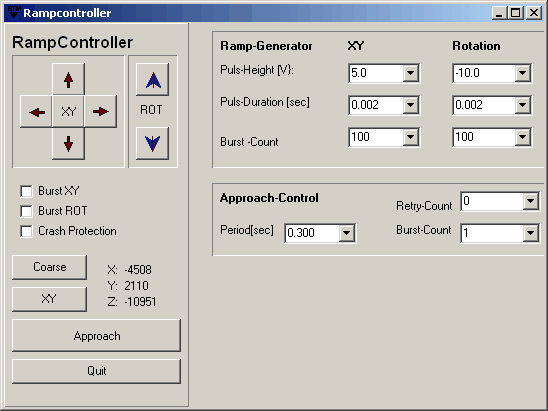548x411 pixels.
Task: Click the Quit button
Action: [x=96, y=371]
